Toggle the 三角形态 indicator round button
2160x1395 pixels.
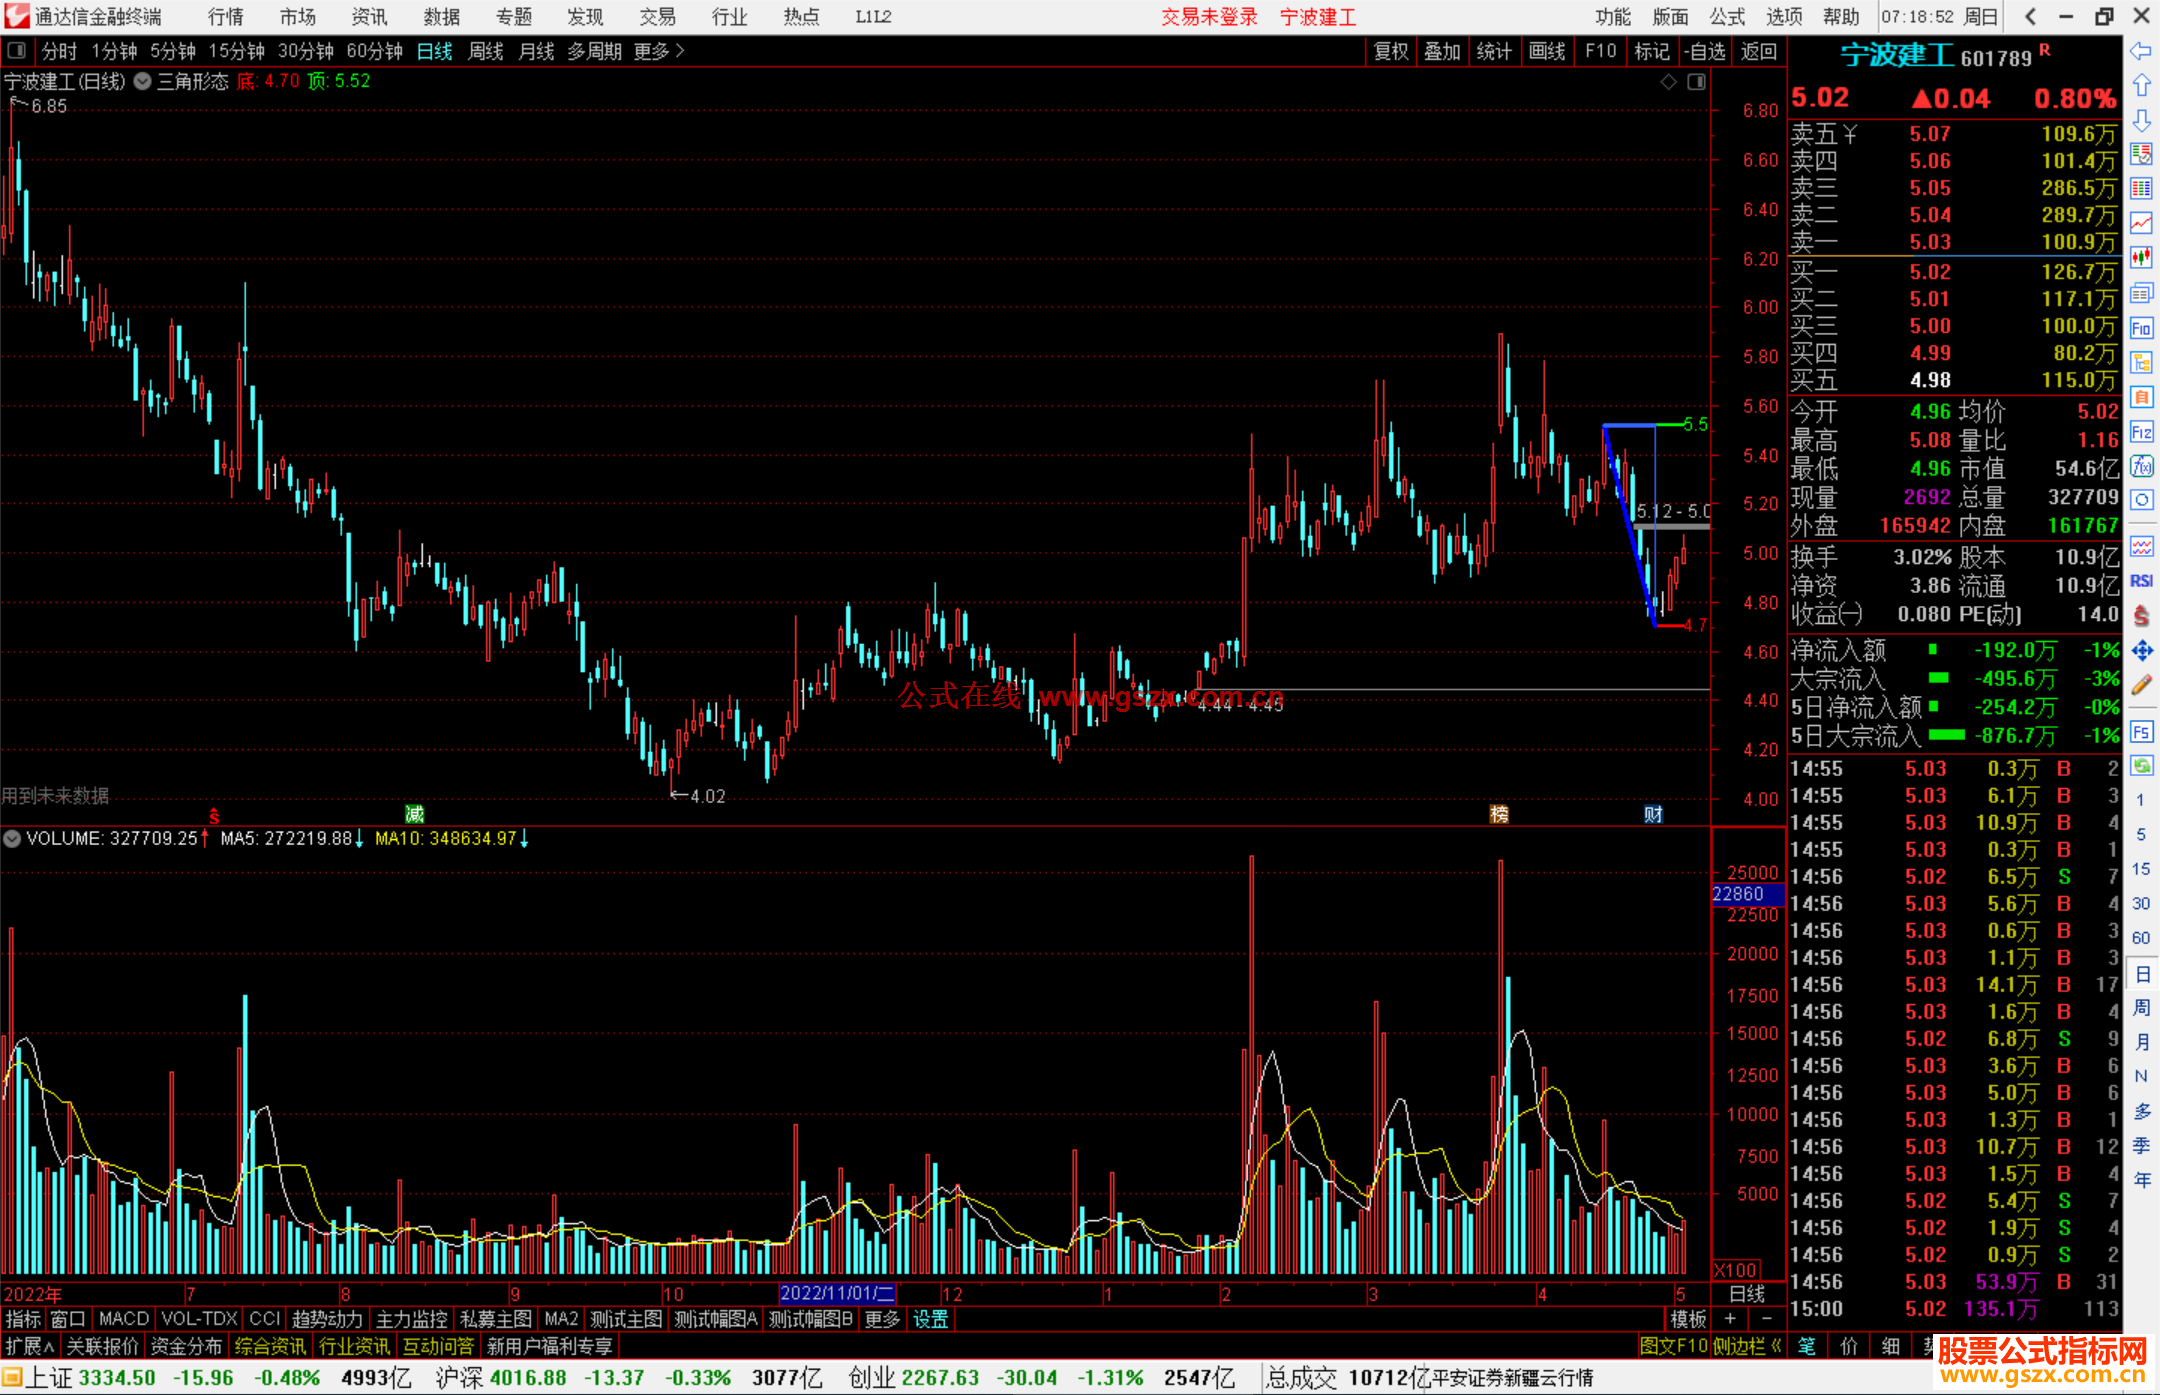143,82
